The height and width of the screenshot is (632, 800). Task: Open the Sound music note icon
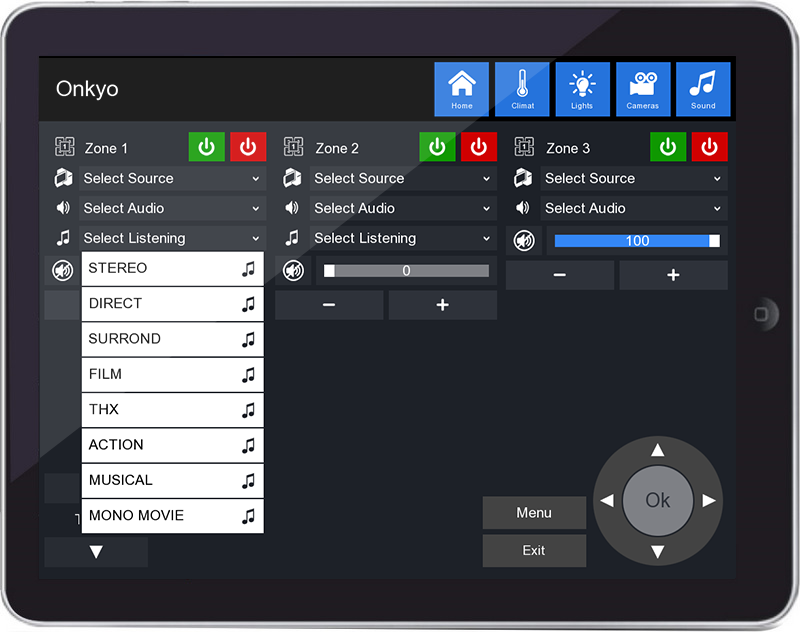point(703,89)
